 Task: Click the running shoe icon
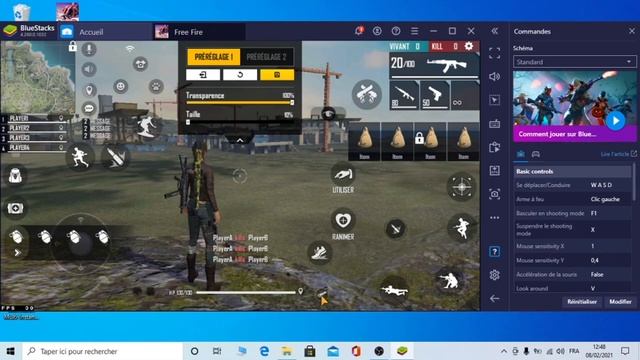(319, 252)
